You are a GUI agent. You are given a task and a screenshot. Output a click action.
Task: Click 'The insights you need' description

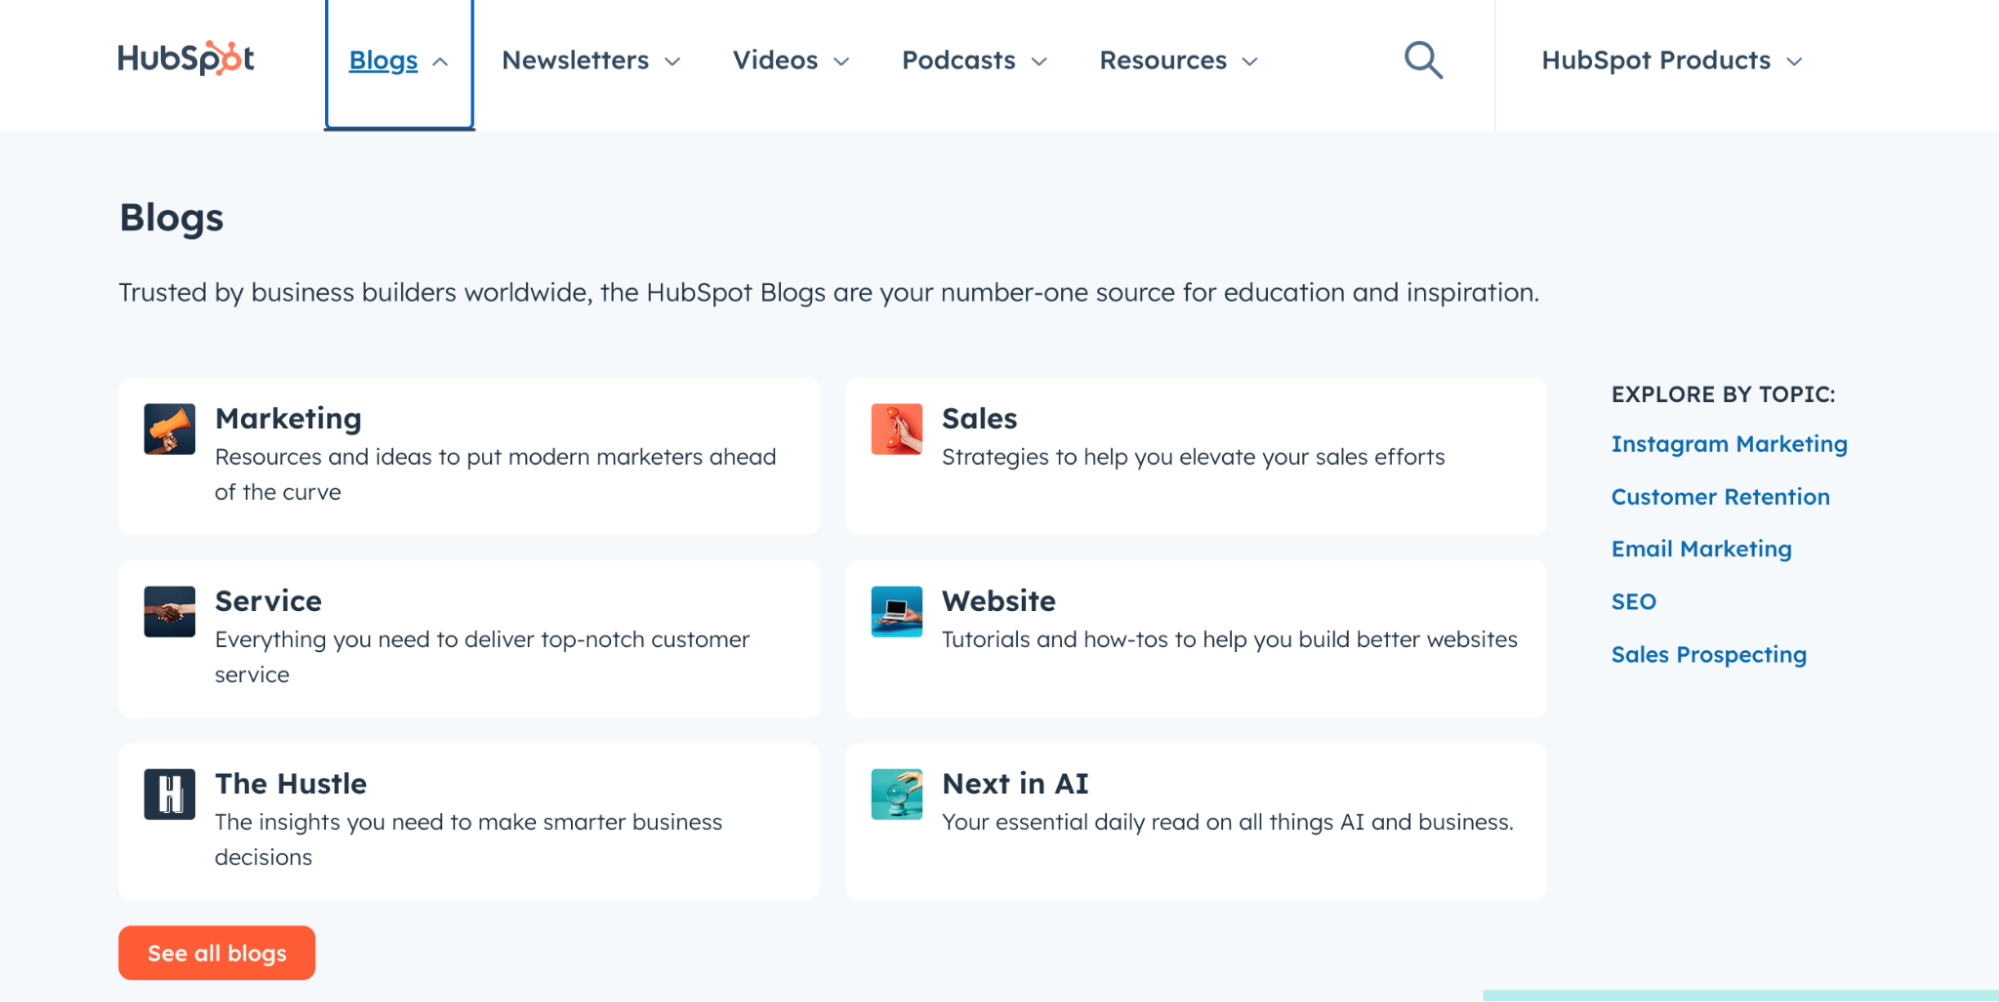point(468,839)
